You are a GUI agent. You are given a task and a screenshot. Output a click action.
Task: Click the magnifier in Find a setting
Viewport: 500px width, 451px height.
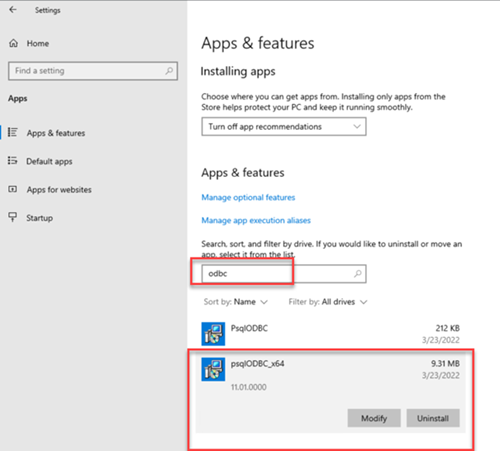coord(169,71)
